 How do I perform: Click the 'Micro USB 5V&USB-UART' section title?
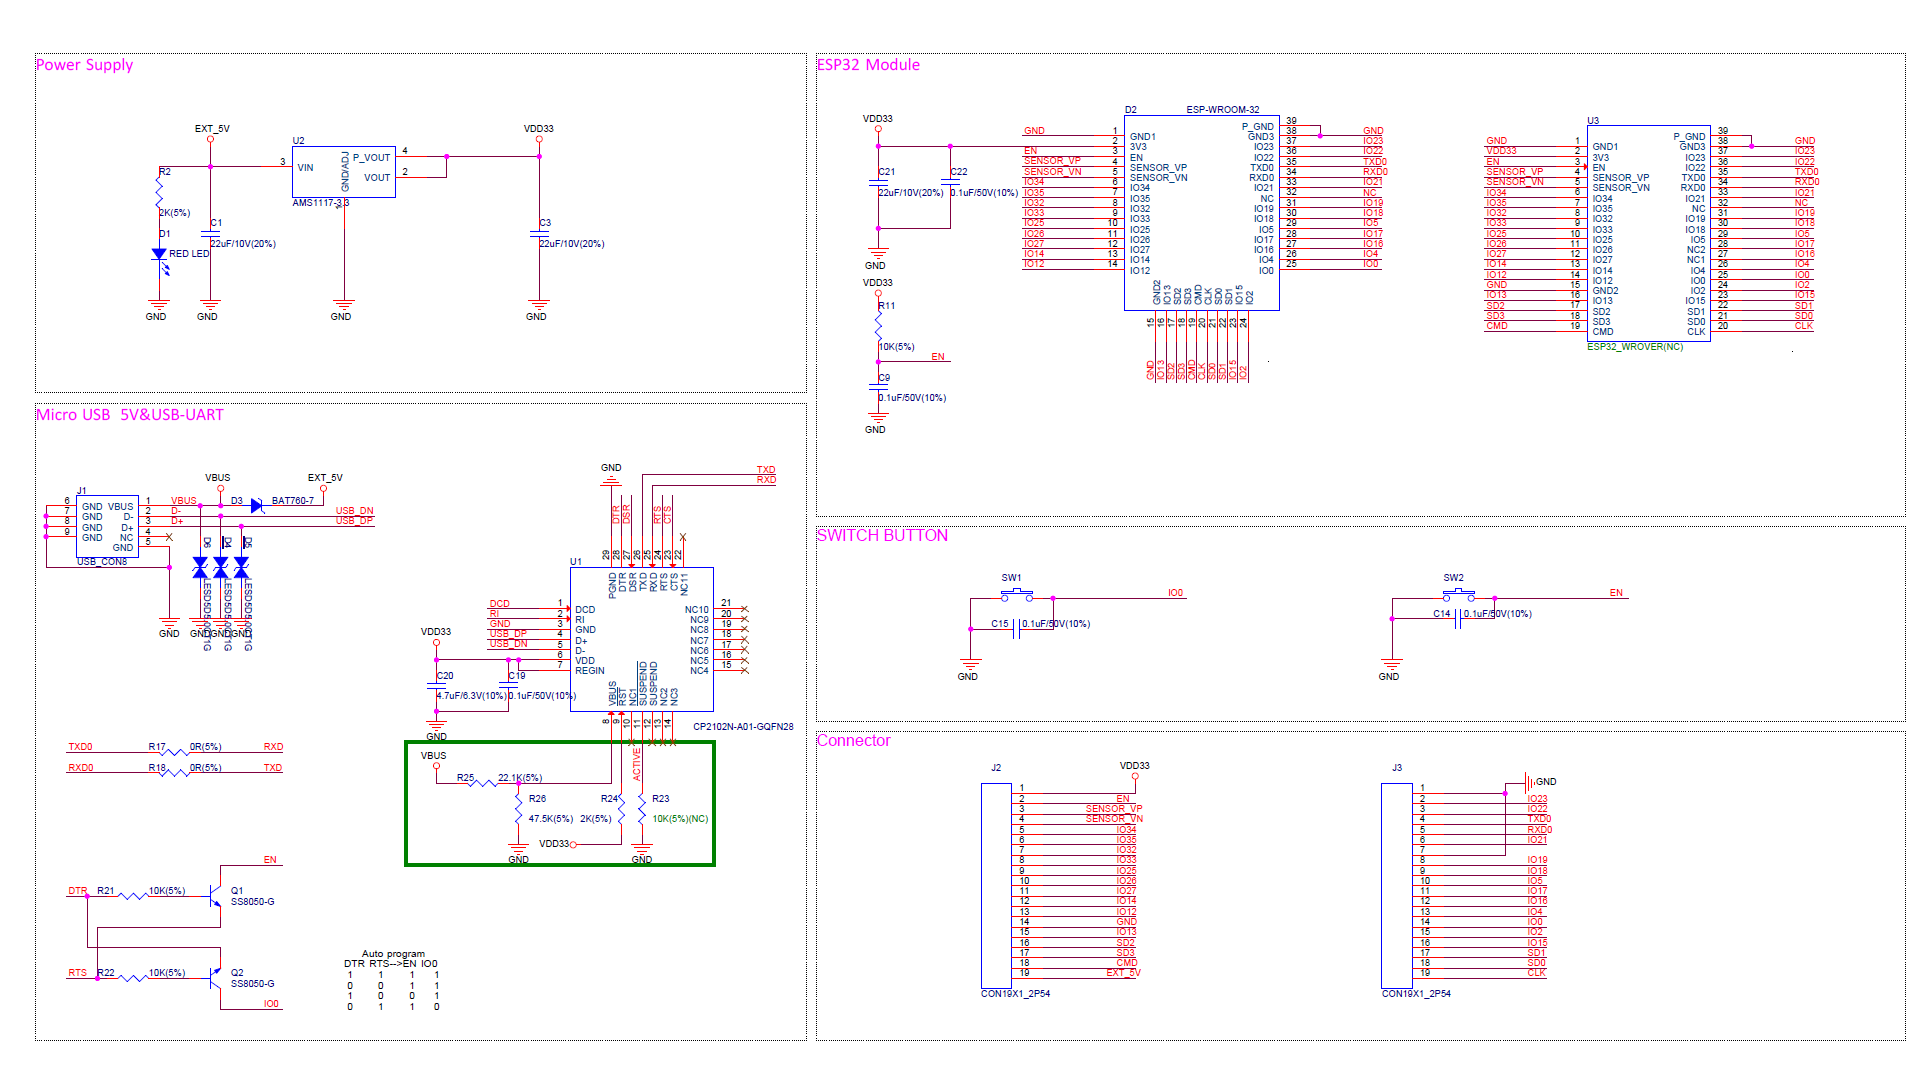click(x=130, y=415)
